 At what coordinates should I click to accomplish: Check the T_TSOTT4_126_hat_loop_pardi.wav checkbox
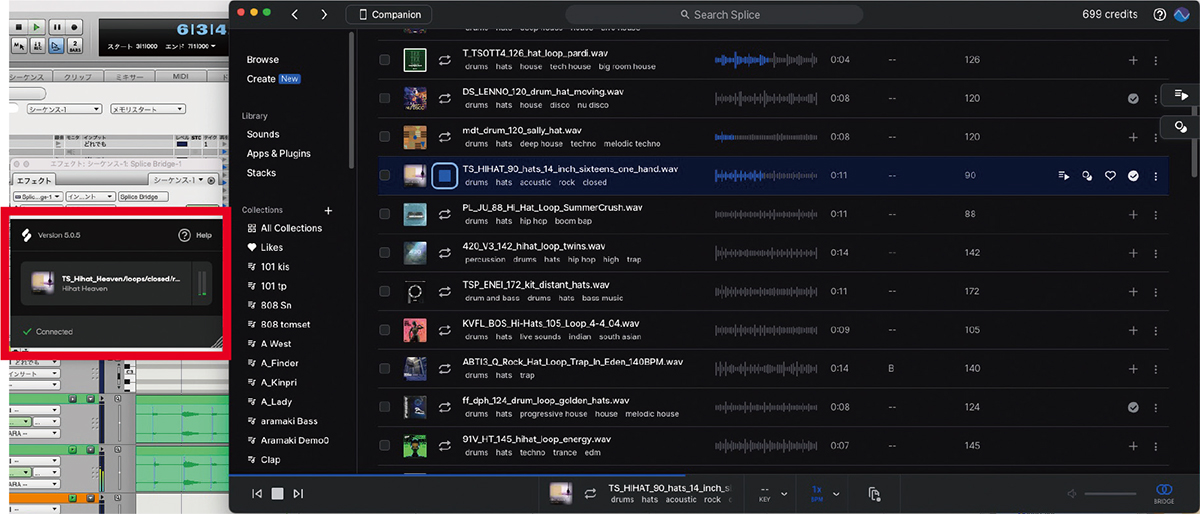tap(385, 60)
